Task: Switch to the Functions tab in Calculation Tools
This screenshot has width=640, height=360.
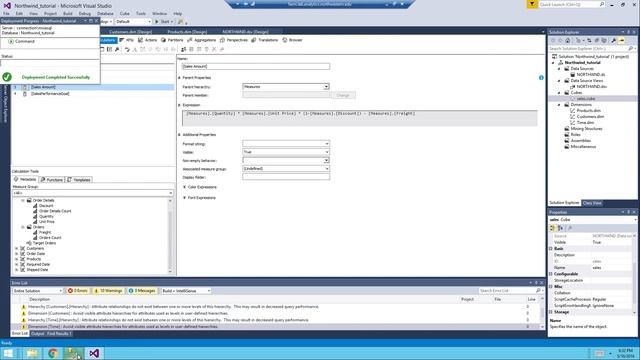Action: [x=51, y=180]
